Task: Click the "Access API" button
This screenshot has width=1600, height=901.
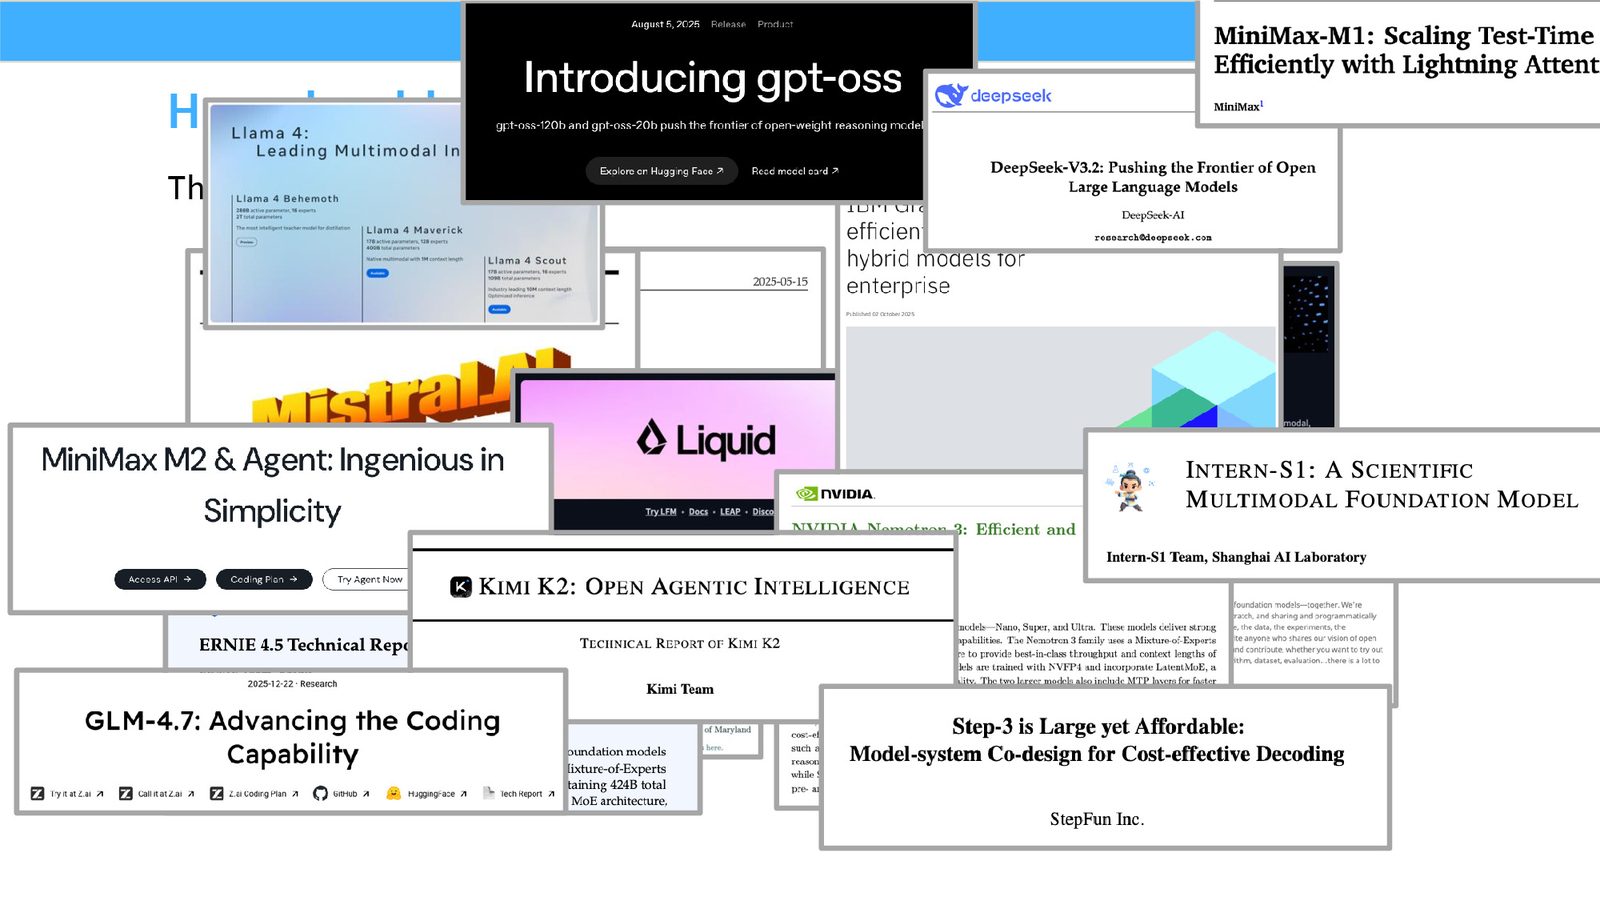Action: (x=160, y=579)
